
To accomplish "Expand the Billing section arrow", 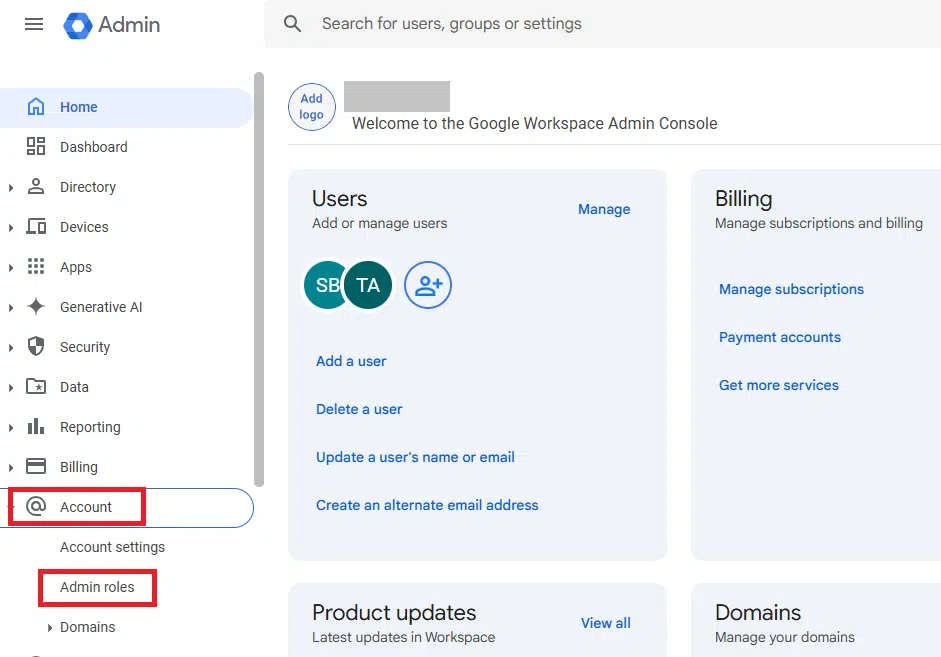I will (x=11, y=467).
